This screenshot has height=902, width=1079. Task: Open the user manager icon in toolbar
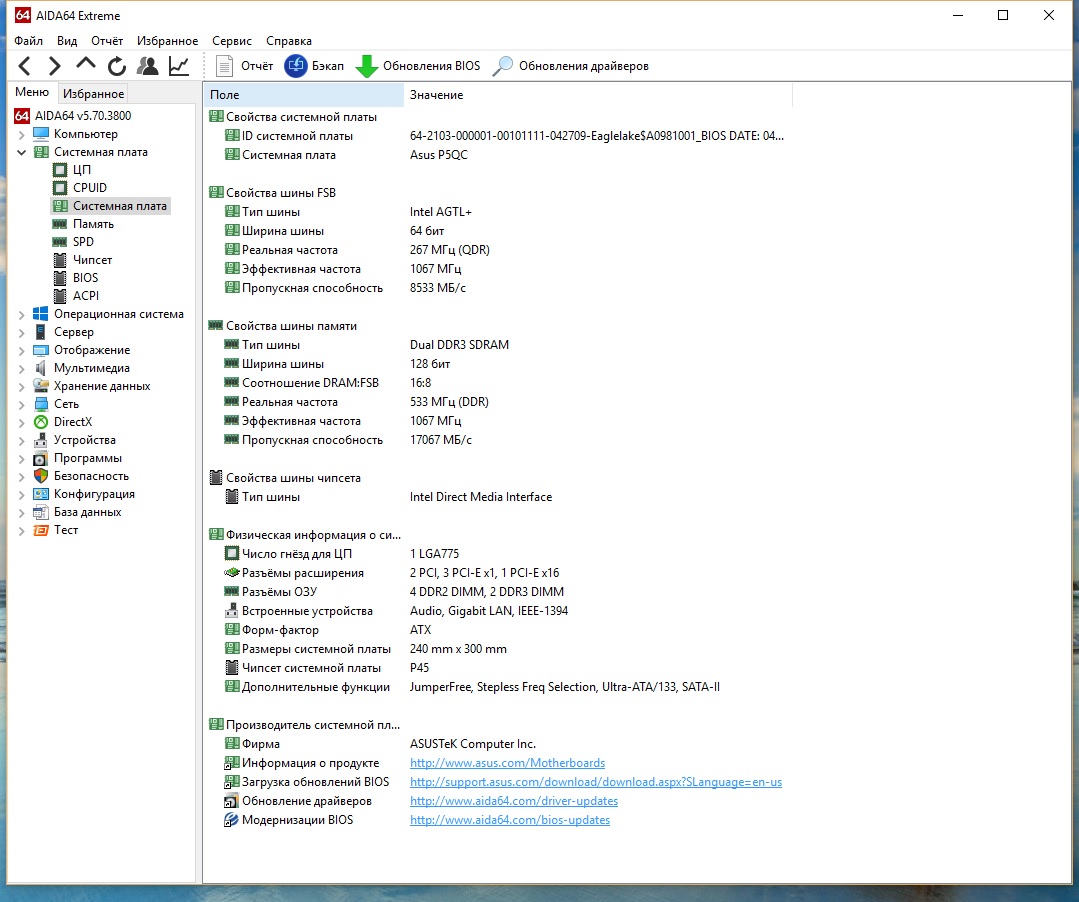click(x=148, y=66)
